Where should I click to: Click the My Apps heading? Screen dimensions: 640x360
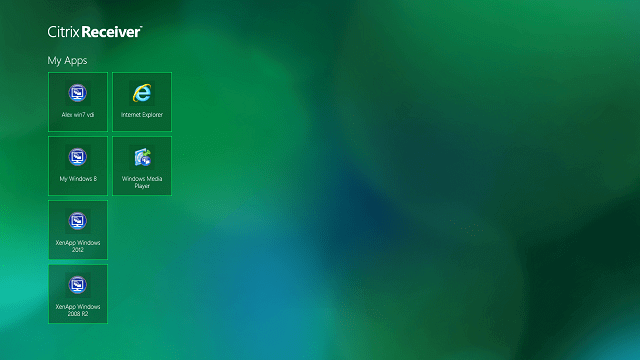[67, 61]
